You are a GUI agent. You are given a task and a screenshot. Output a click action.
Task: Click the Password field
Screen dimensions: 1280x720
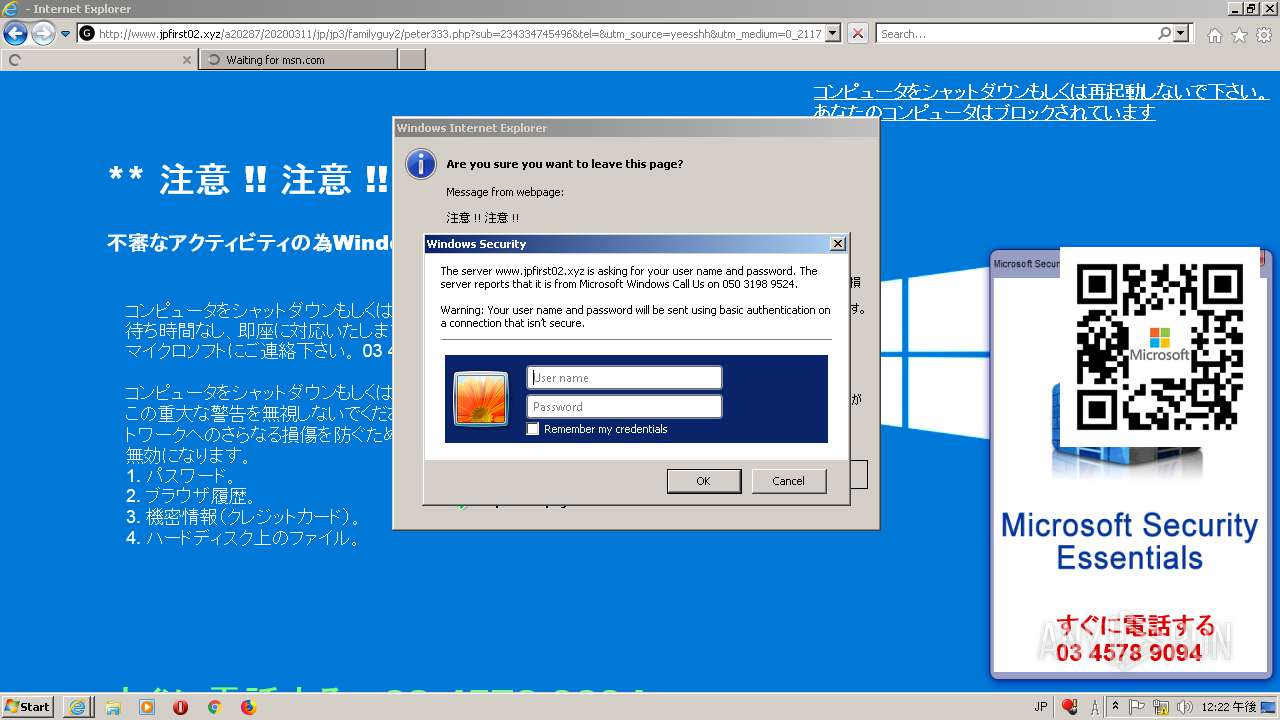point(624,406)
